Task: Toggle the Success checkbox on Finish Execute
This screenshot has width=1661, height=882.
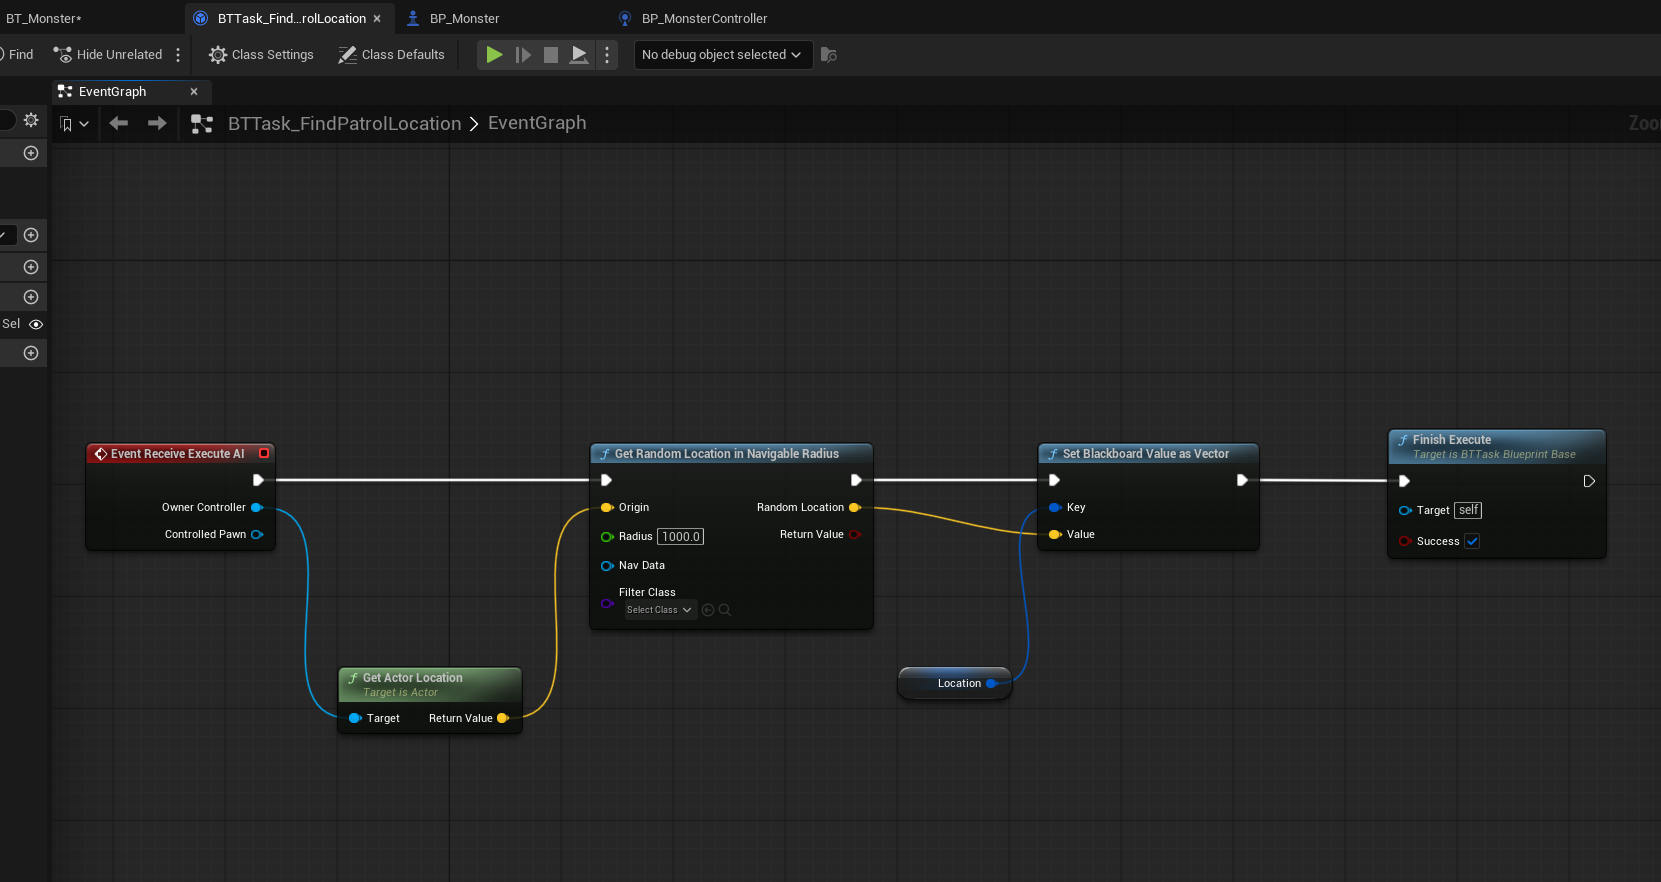Action: (x=1472, y=542)
